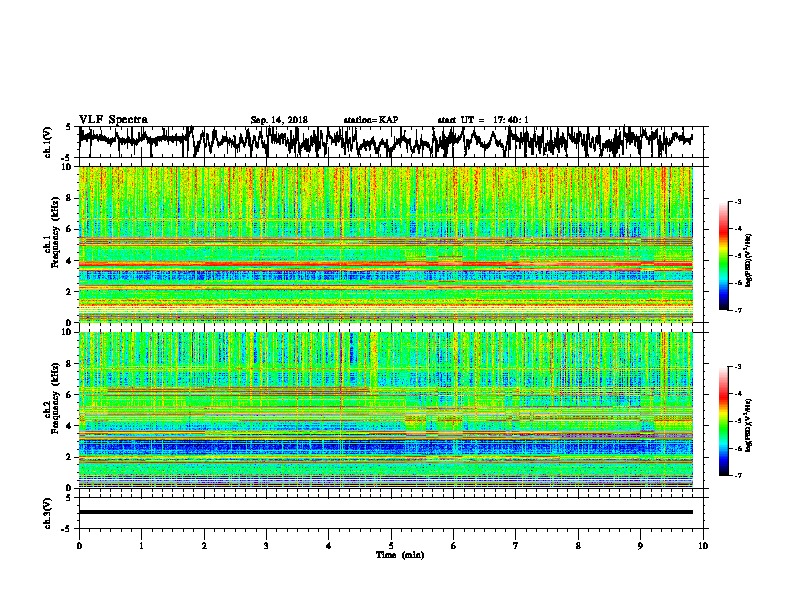Click the "VLF Spectra" plot title
The image size is (792, 612).
[x=113, y=119]
